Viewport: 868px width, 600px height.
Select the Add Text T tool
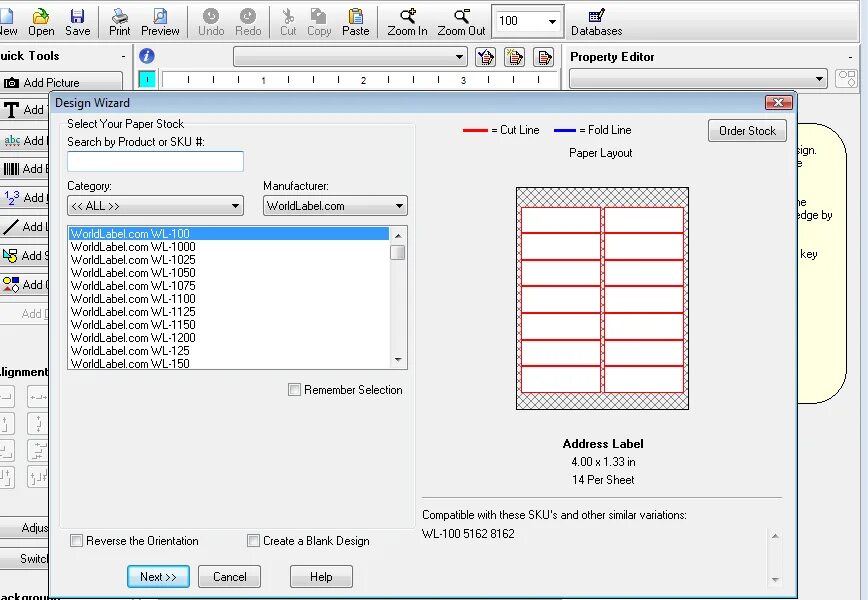click(24, 110)
